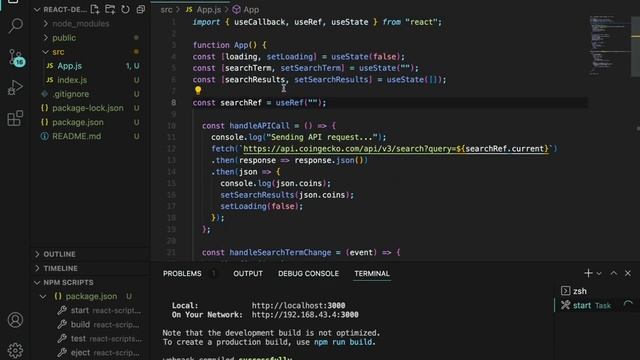Create a new folder in explorer
The width and height of the screenshot is (640, 360).
click(110, 9)
